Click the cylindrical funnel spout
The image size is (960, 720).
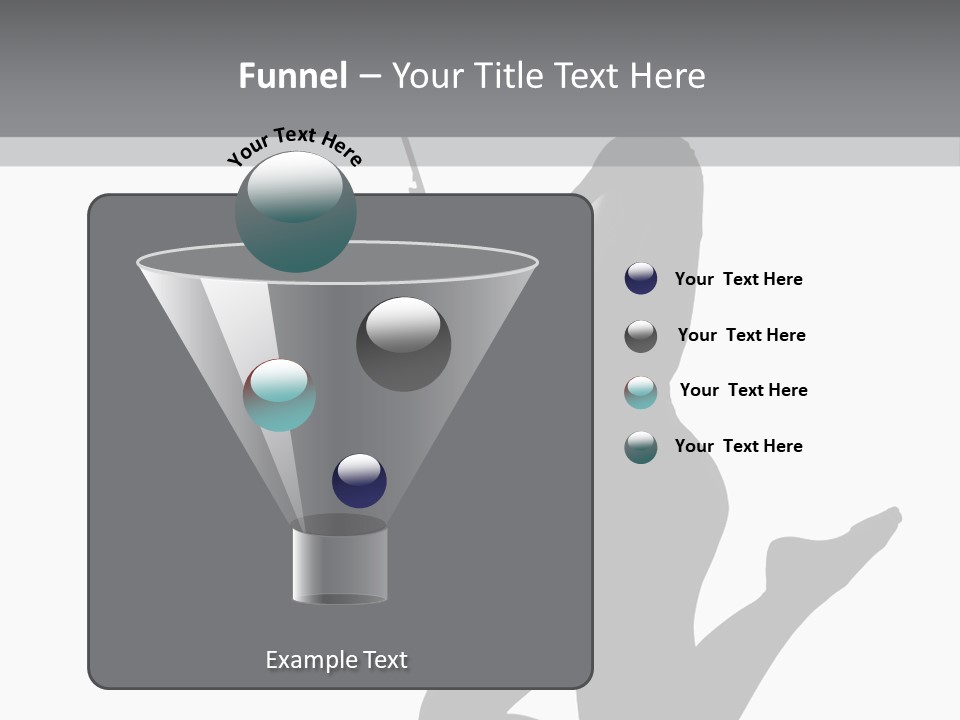coord(340,565)
